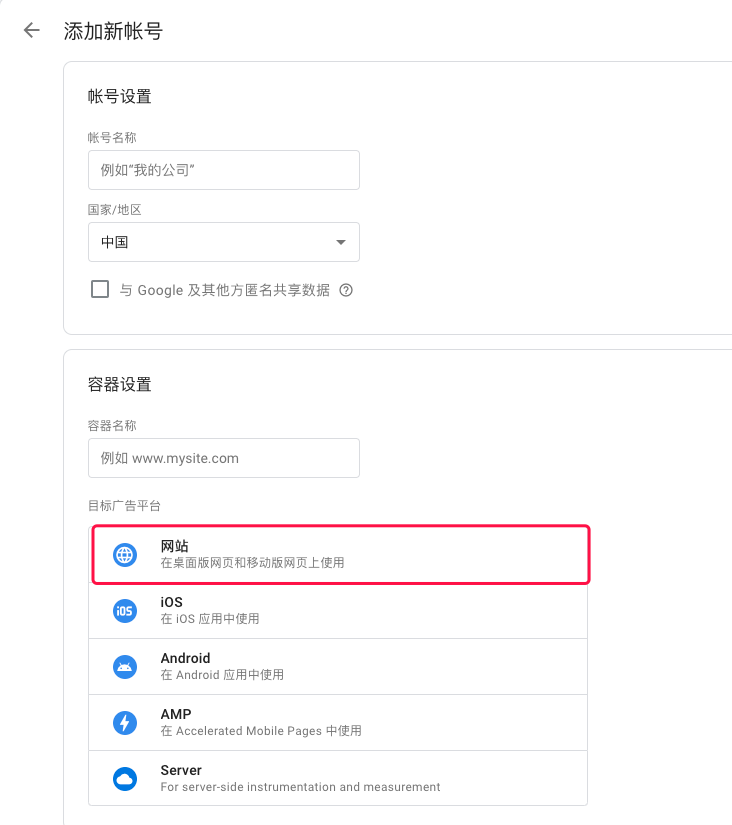
Task: Click the Server cloud icon
Action: click(125, 779)
